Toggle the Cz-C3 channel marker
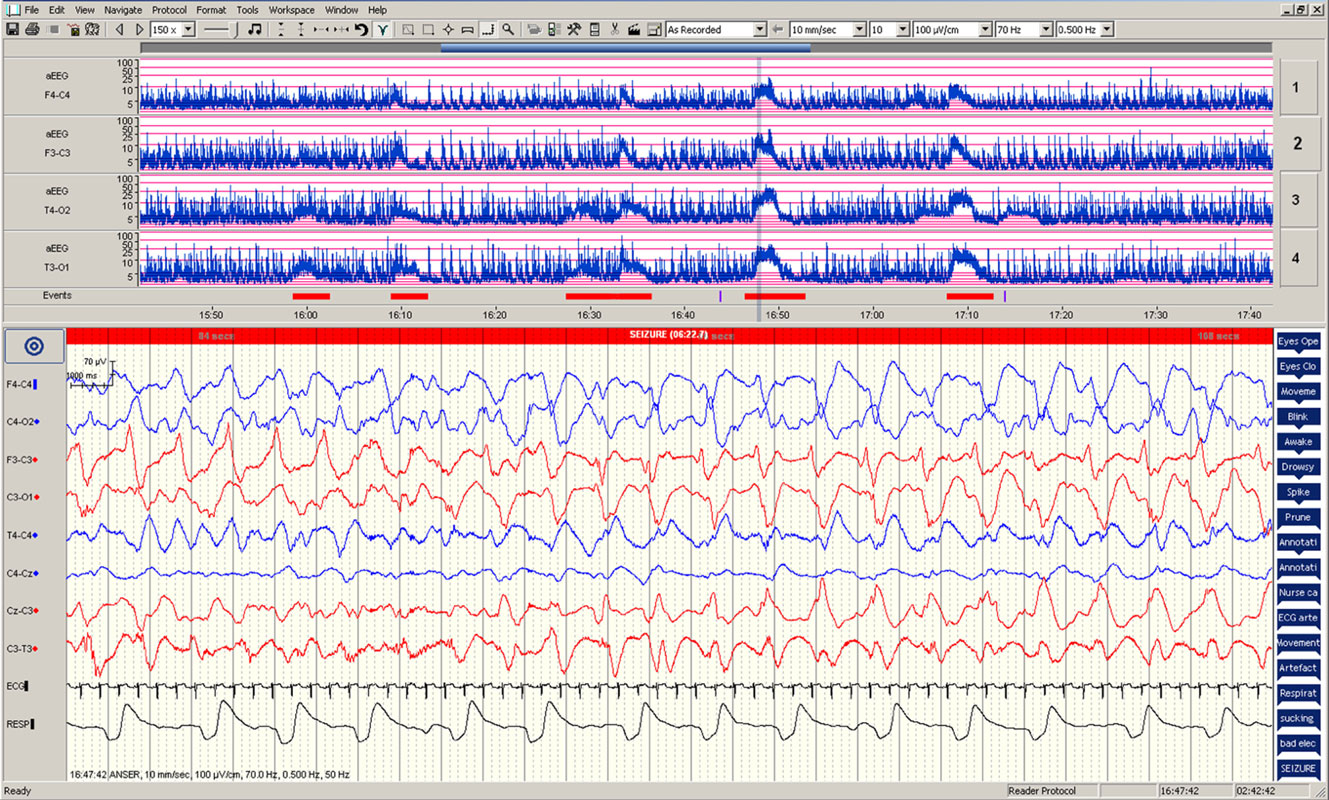The image size is (1329, 800). point(37,610)
